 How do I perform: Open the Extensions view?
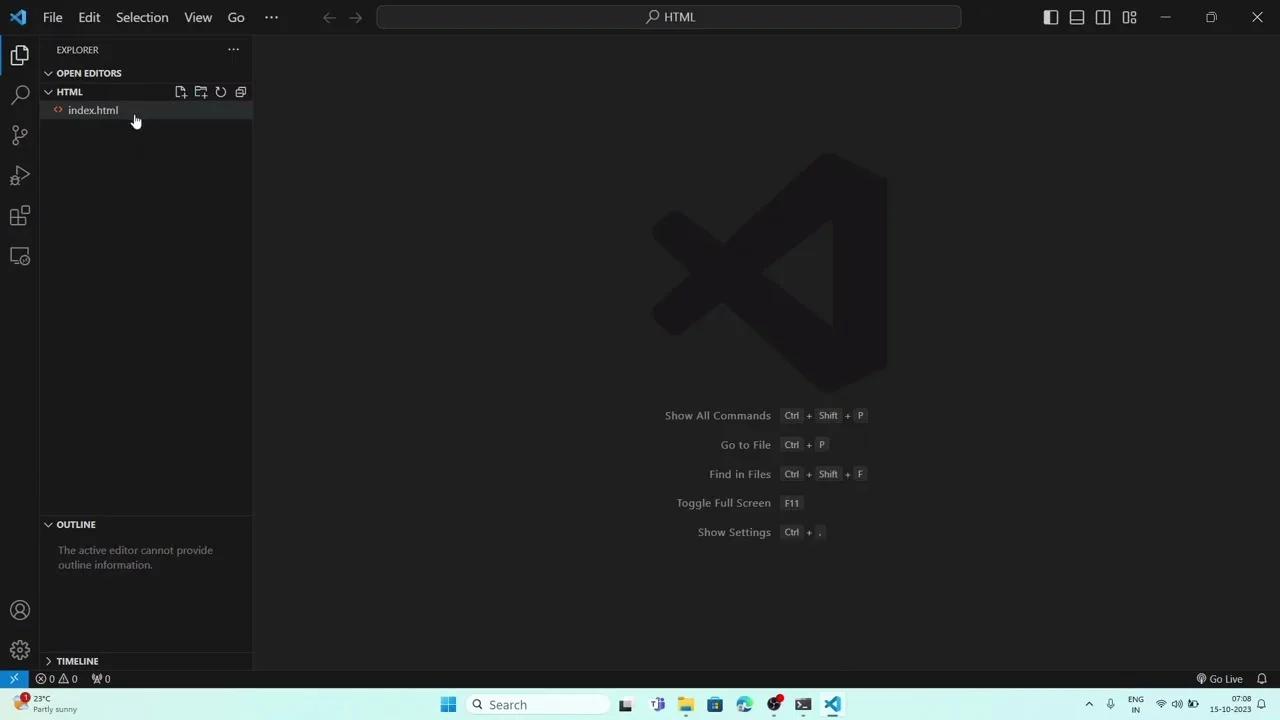pos(19,215)
